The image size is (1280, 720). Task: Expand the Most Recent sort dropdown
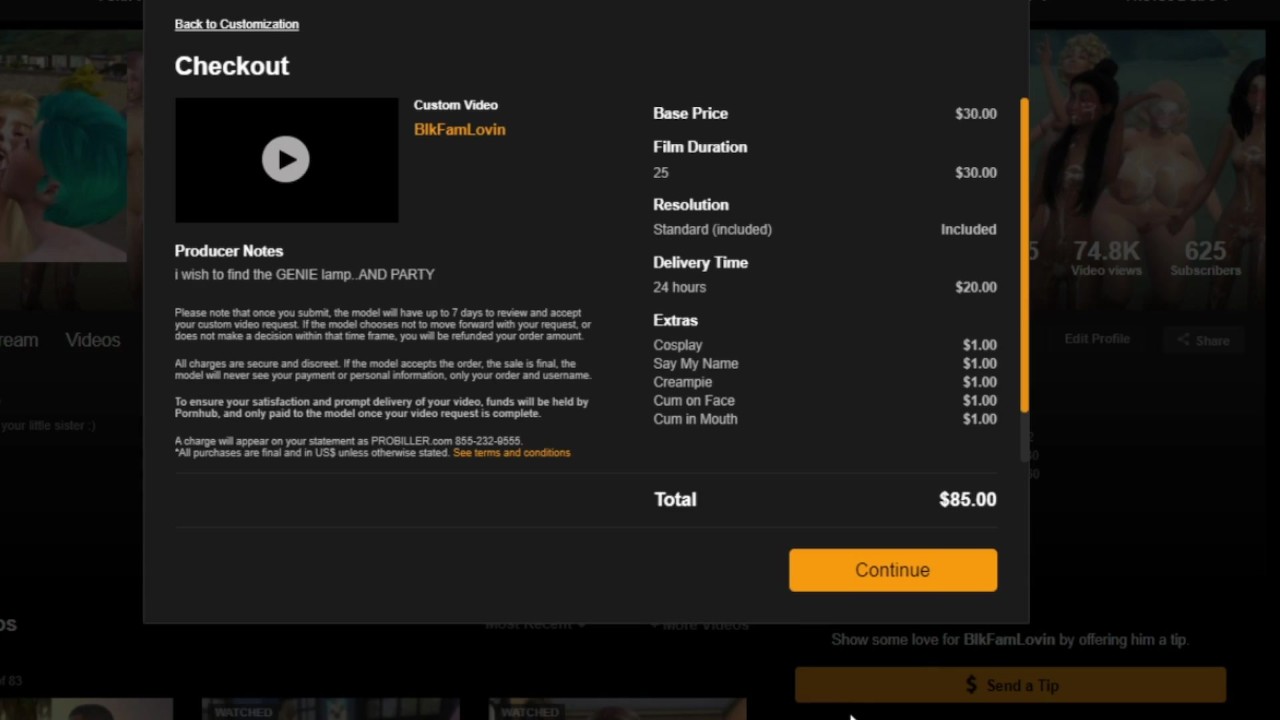coord(535,625)
